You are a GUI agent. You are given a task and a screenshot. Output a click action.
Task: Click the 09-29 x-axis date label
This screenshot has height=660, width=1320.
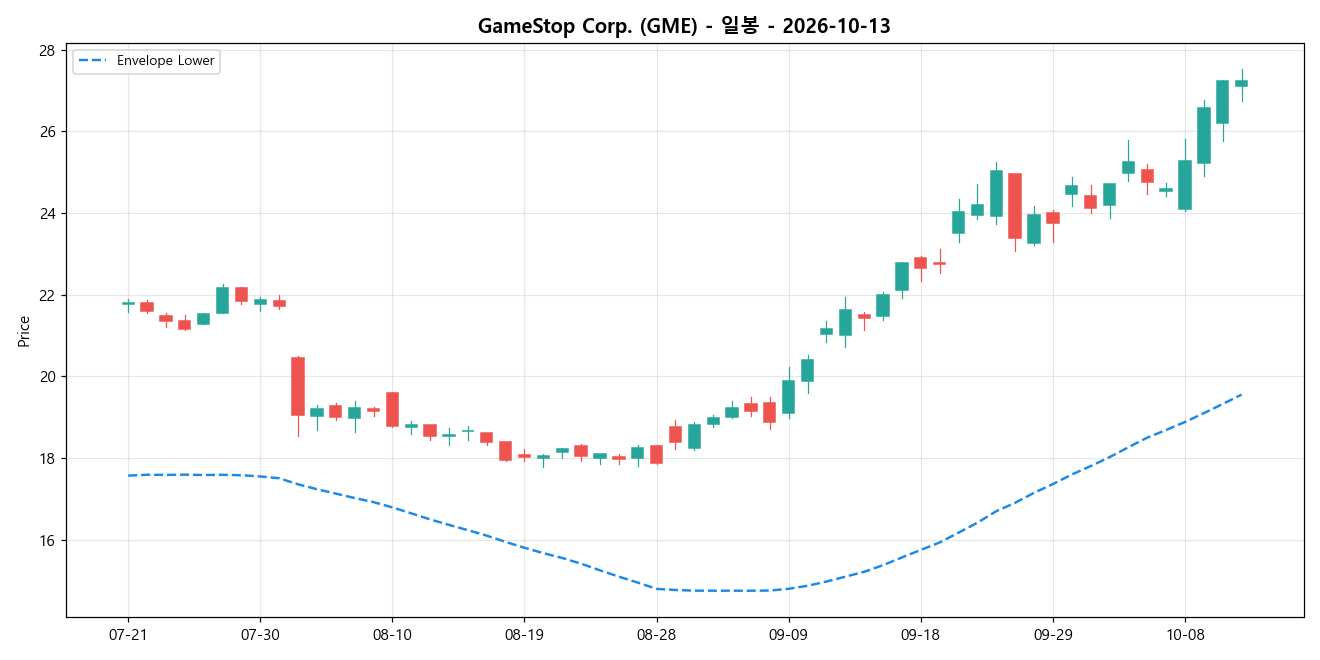tap(1052, 634)
